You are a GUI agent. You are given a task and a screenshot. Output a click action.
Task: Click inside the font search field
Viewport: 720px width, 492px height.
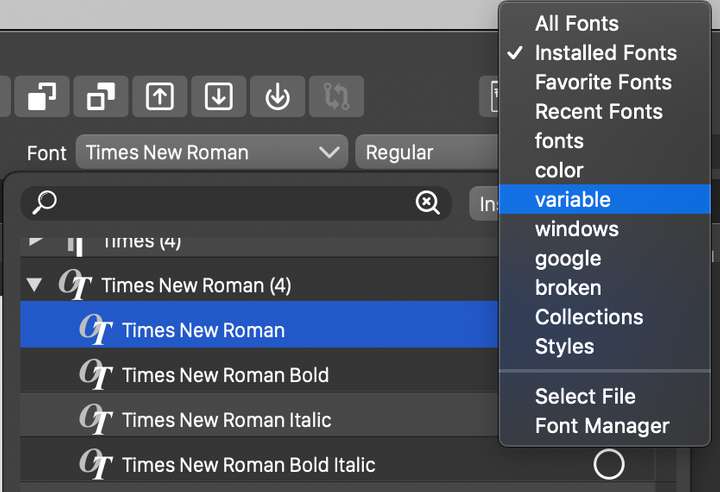[x=236, y=203]
